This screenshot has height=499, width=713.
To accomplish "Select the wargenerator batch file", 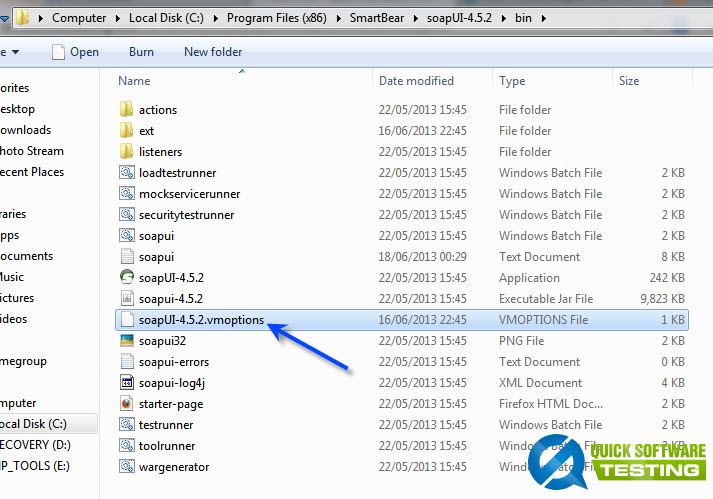I will (173, 467).
